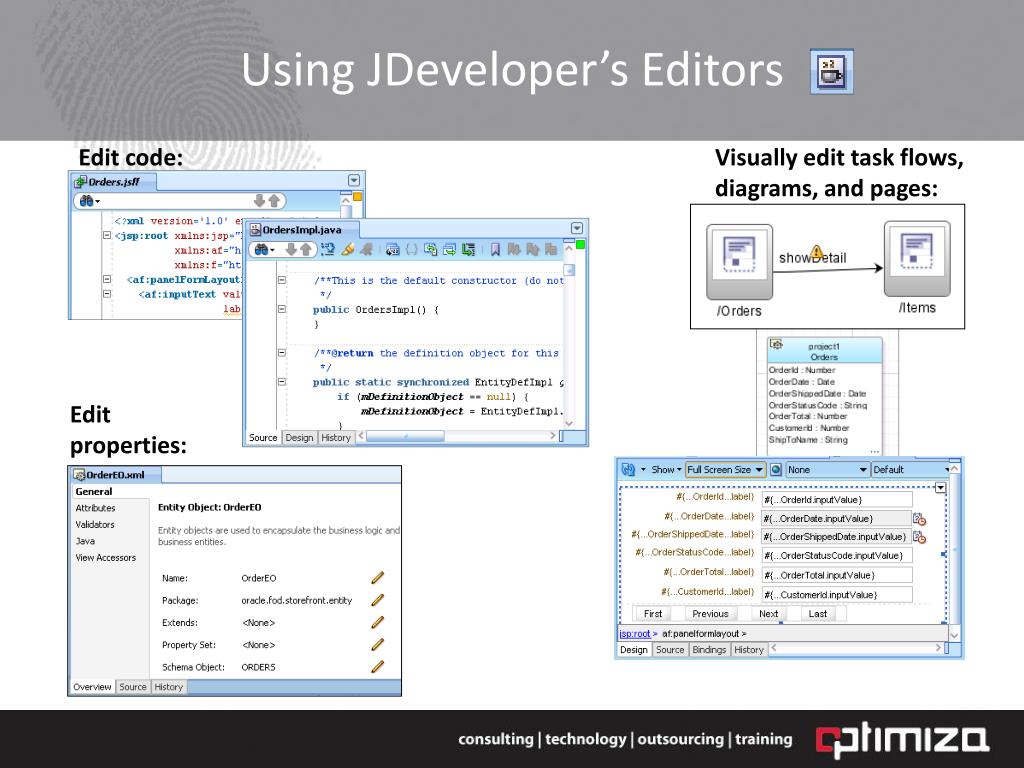Select the project1 Orders entity diagram header

824,351
